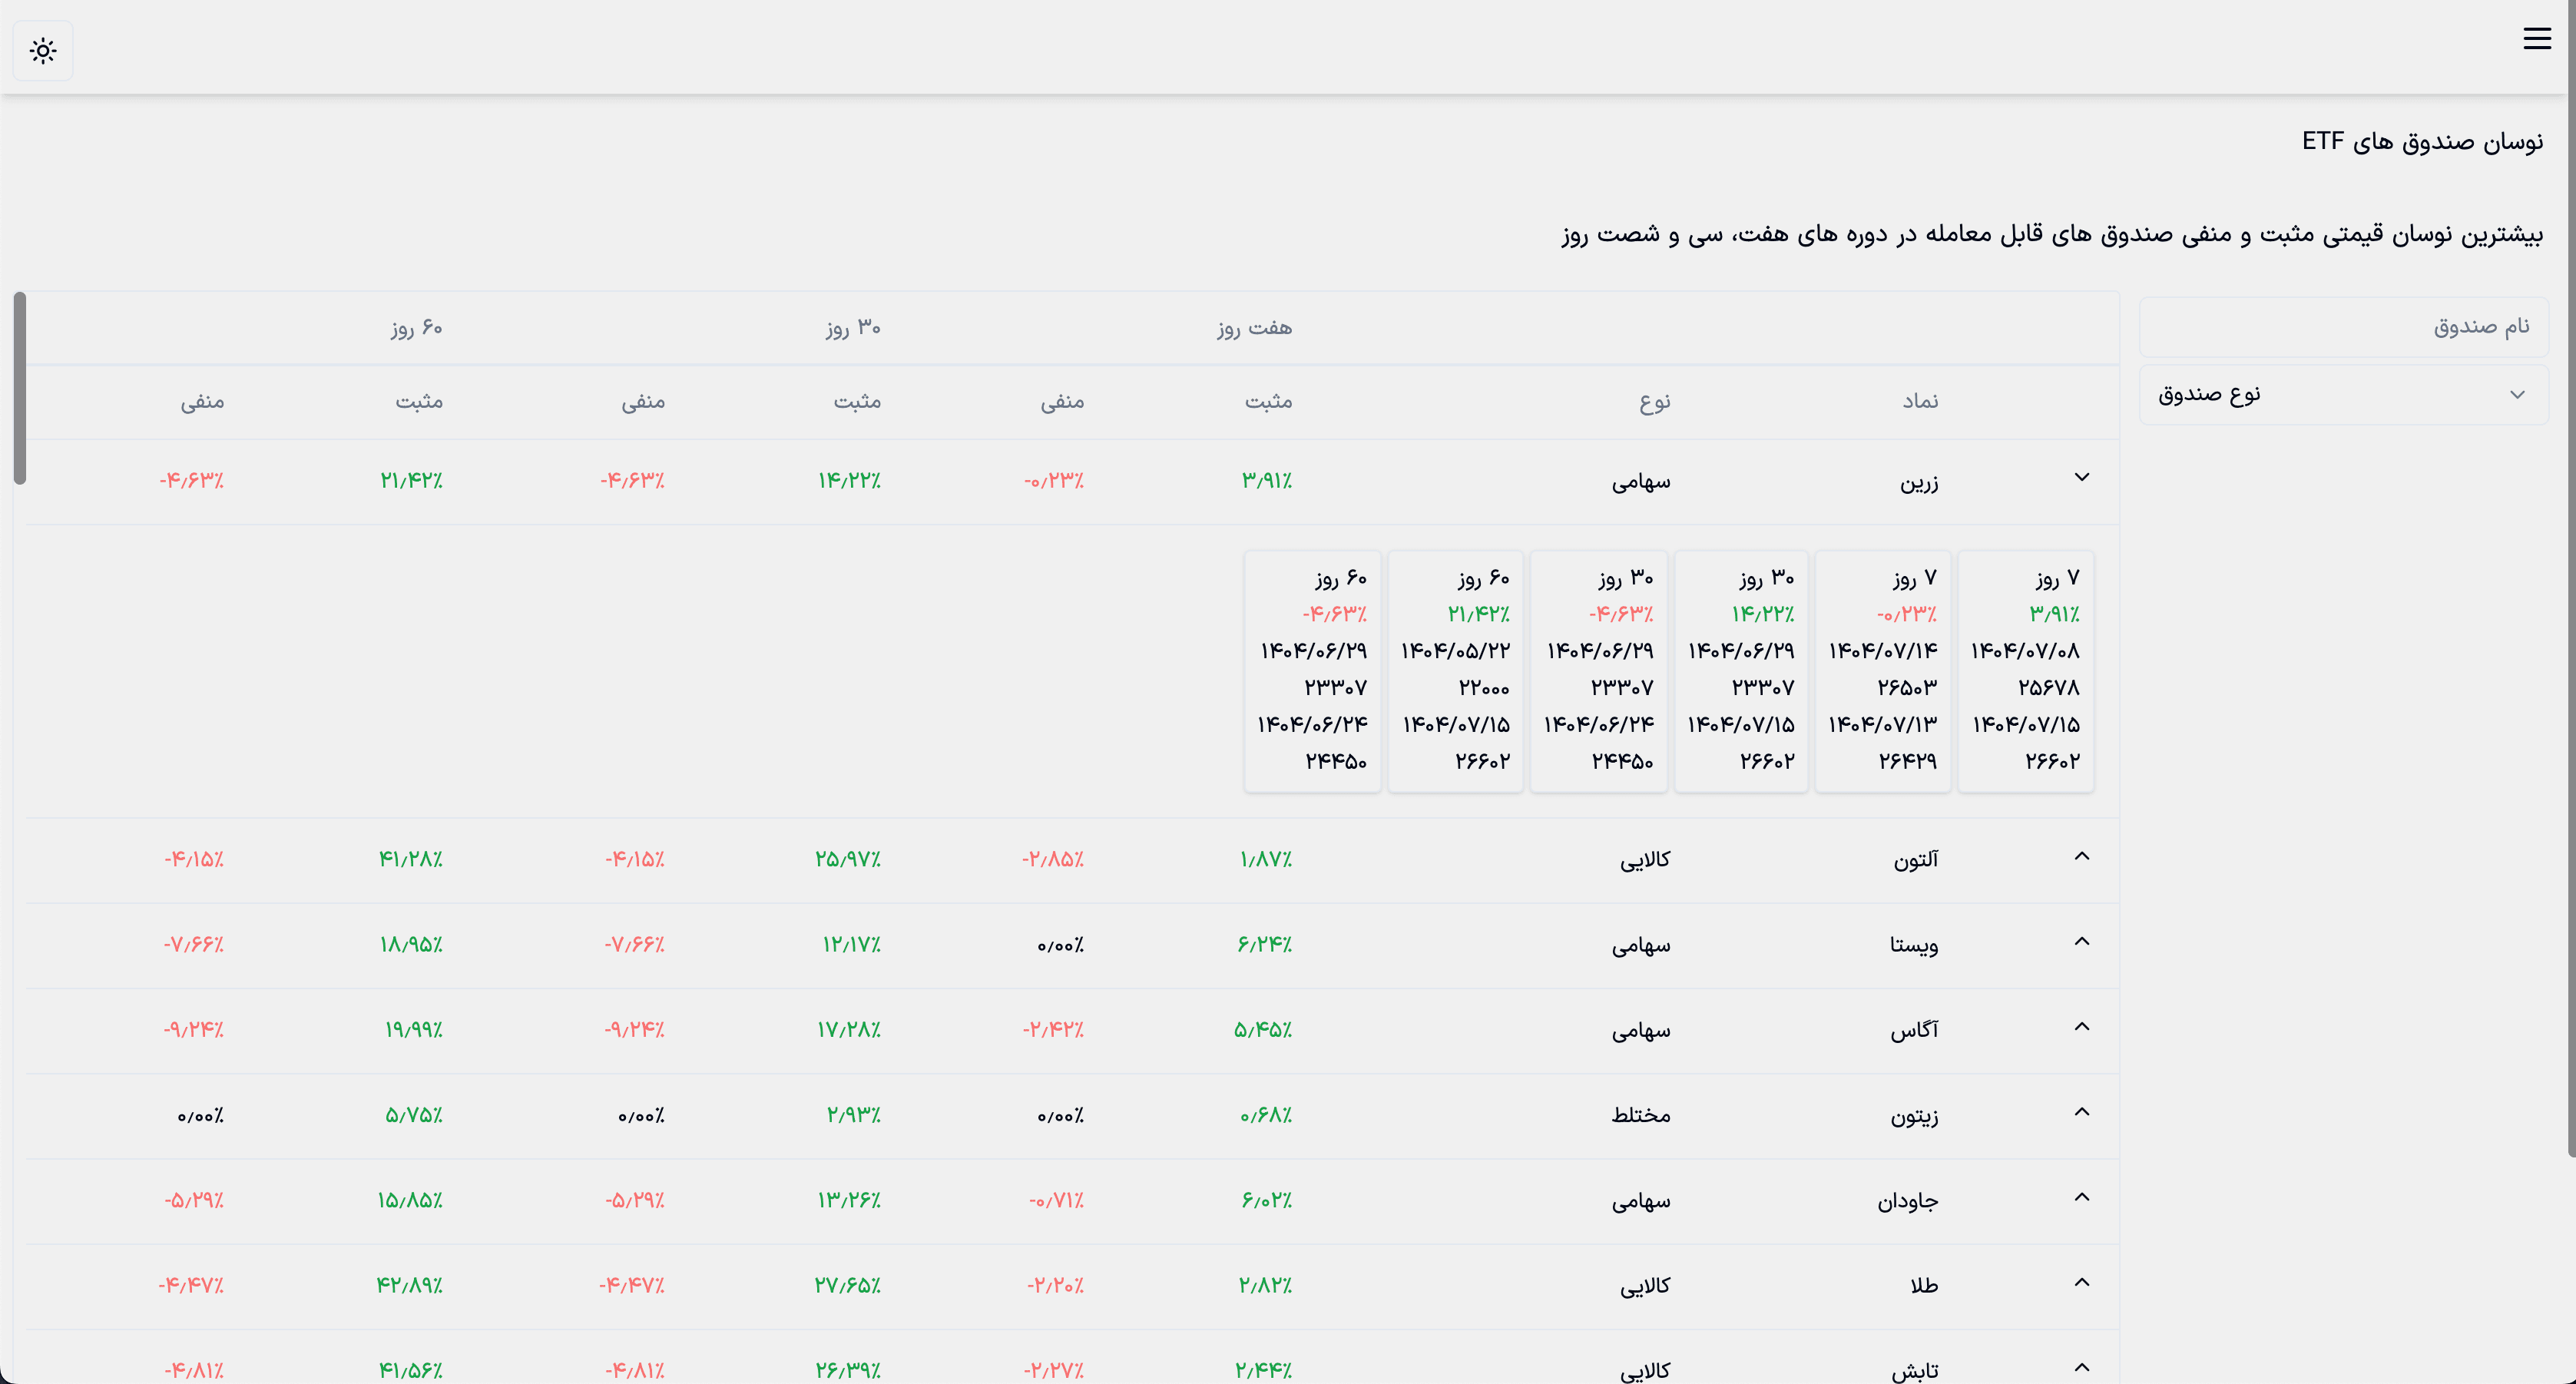The height and width of the screenshot is (1384, 2576).
Task: Expand the آلتون fund row
Action: 2081,856
